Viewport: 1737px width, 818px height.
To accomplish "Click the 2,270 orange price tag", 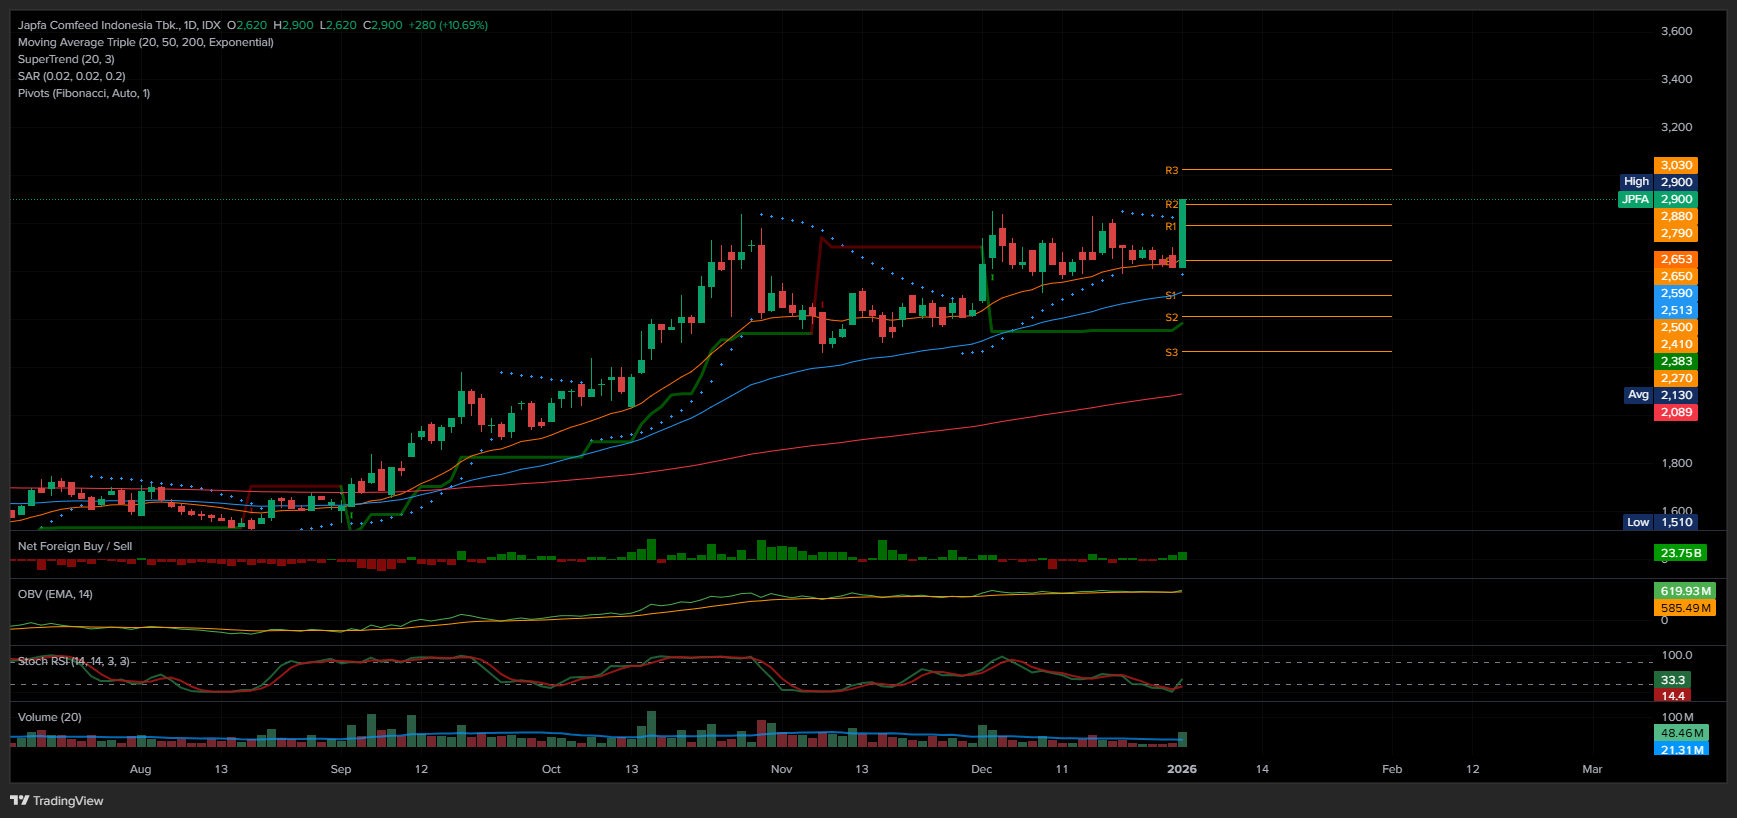I will (1676, 378).
